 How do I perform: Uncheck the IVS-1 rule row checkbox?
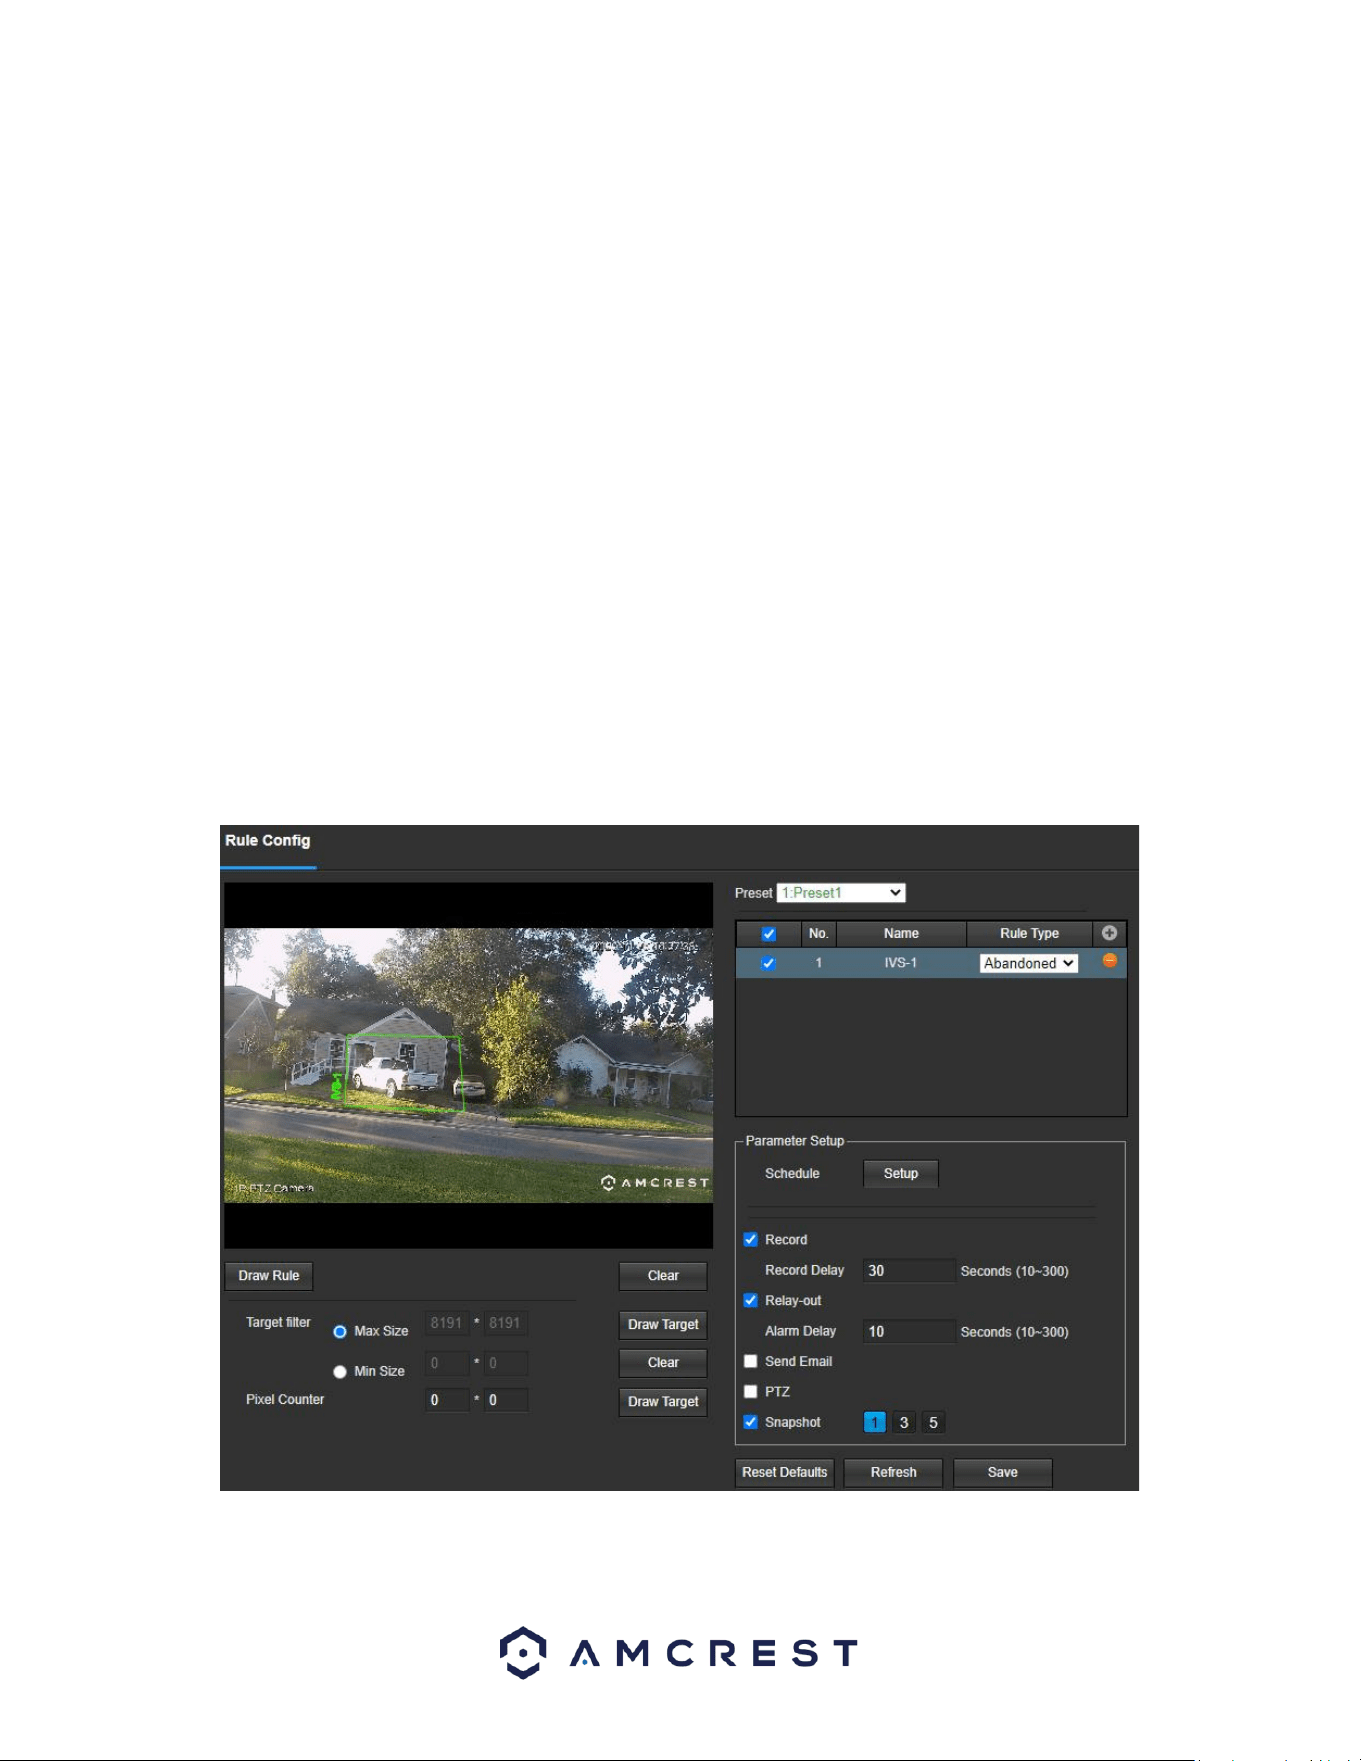(768, 963)
